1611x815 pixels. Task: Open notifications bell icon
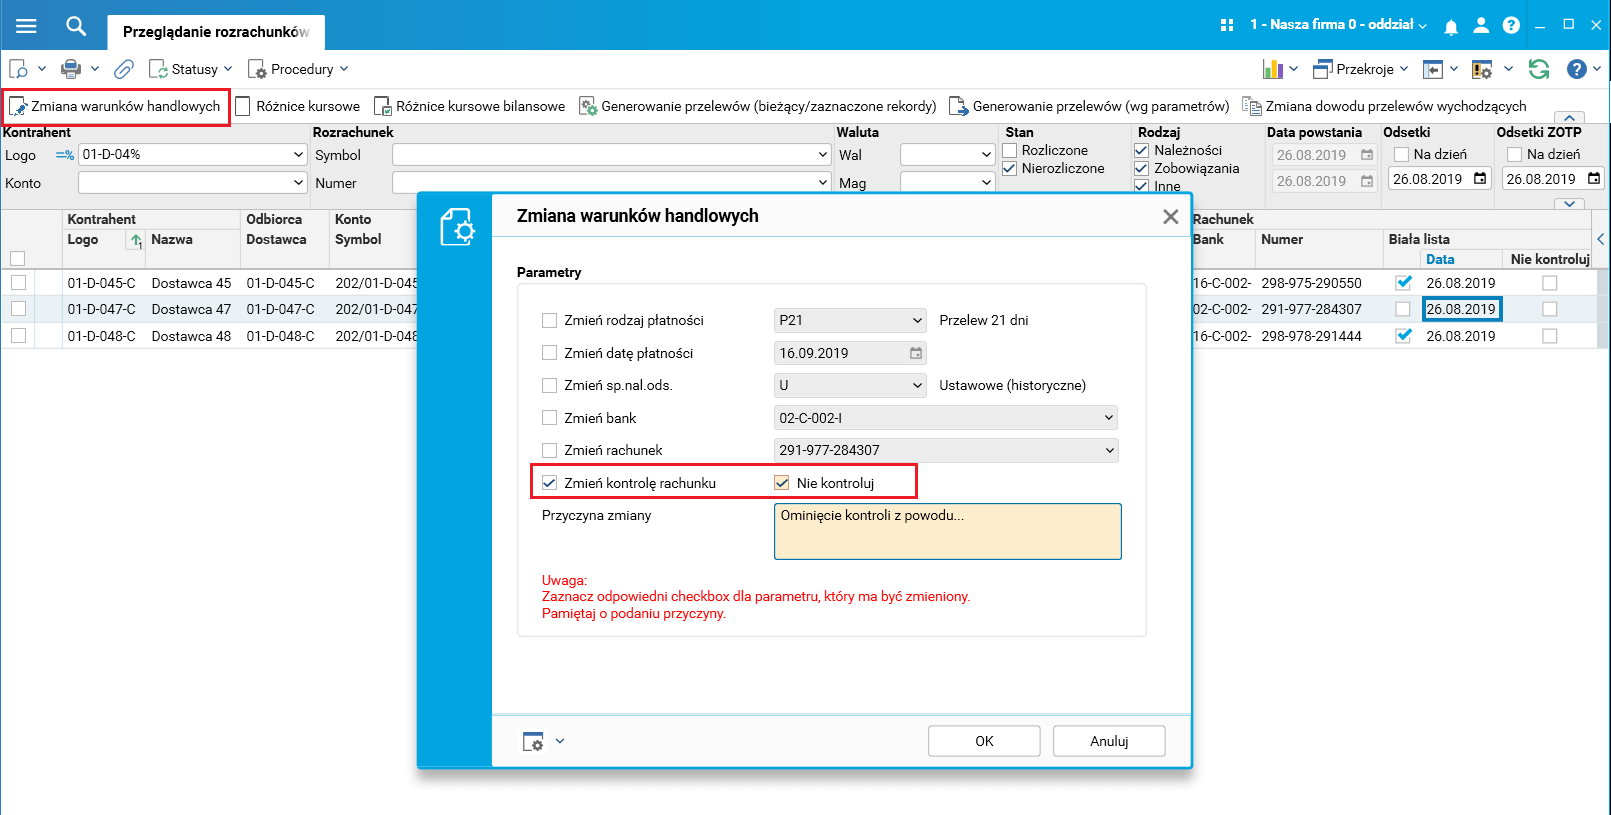tap(1451, 26)
